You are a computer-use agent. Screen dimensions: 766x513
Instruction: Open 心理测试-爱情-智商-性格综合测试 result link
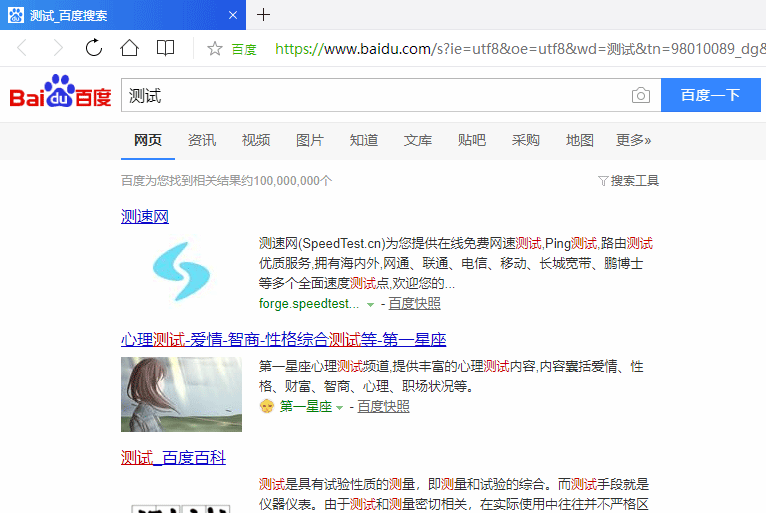click(x=283, y=339)
